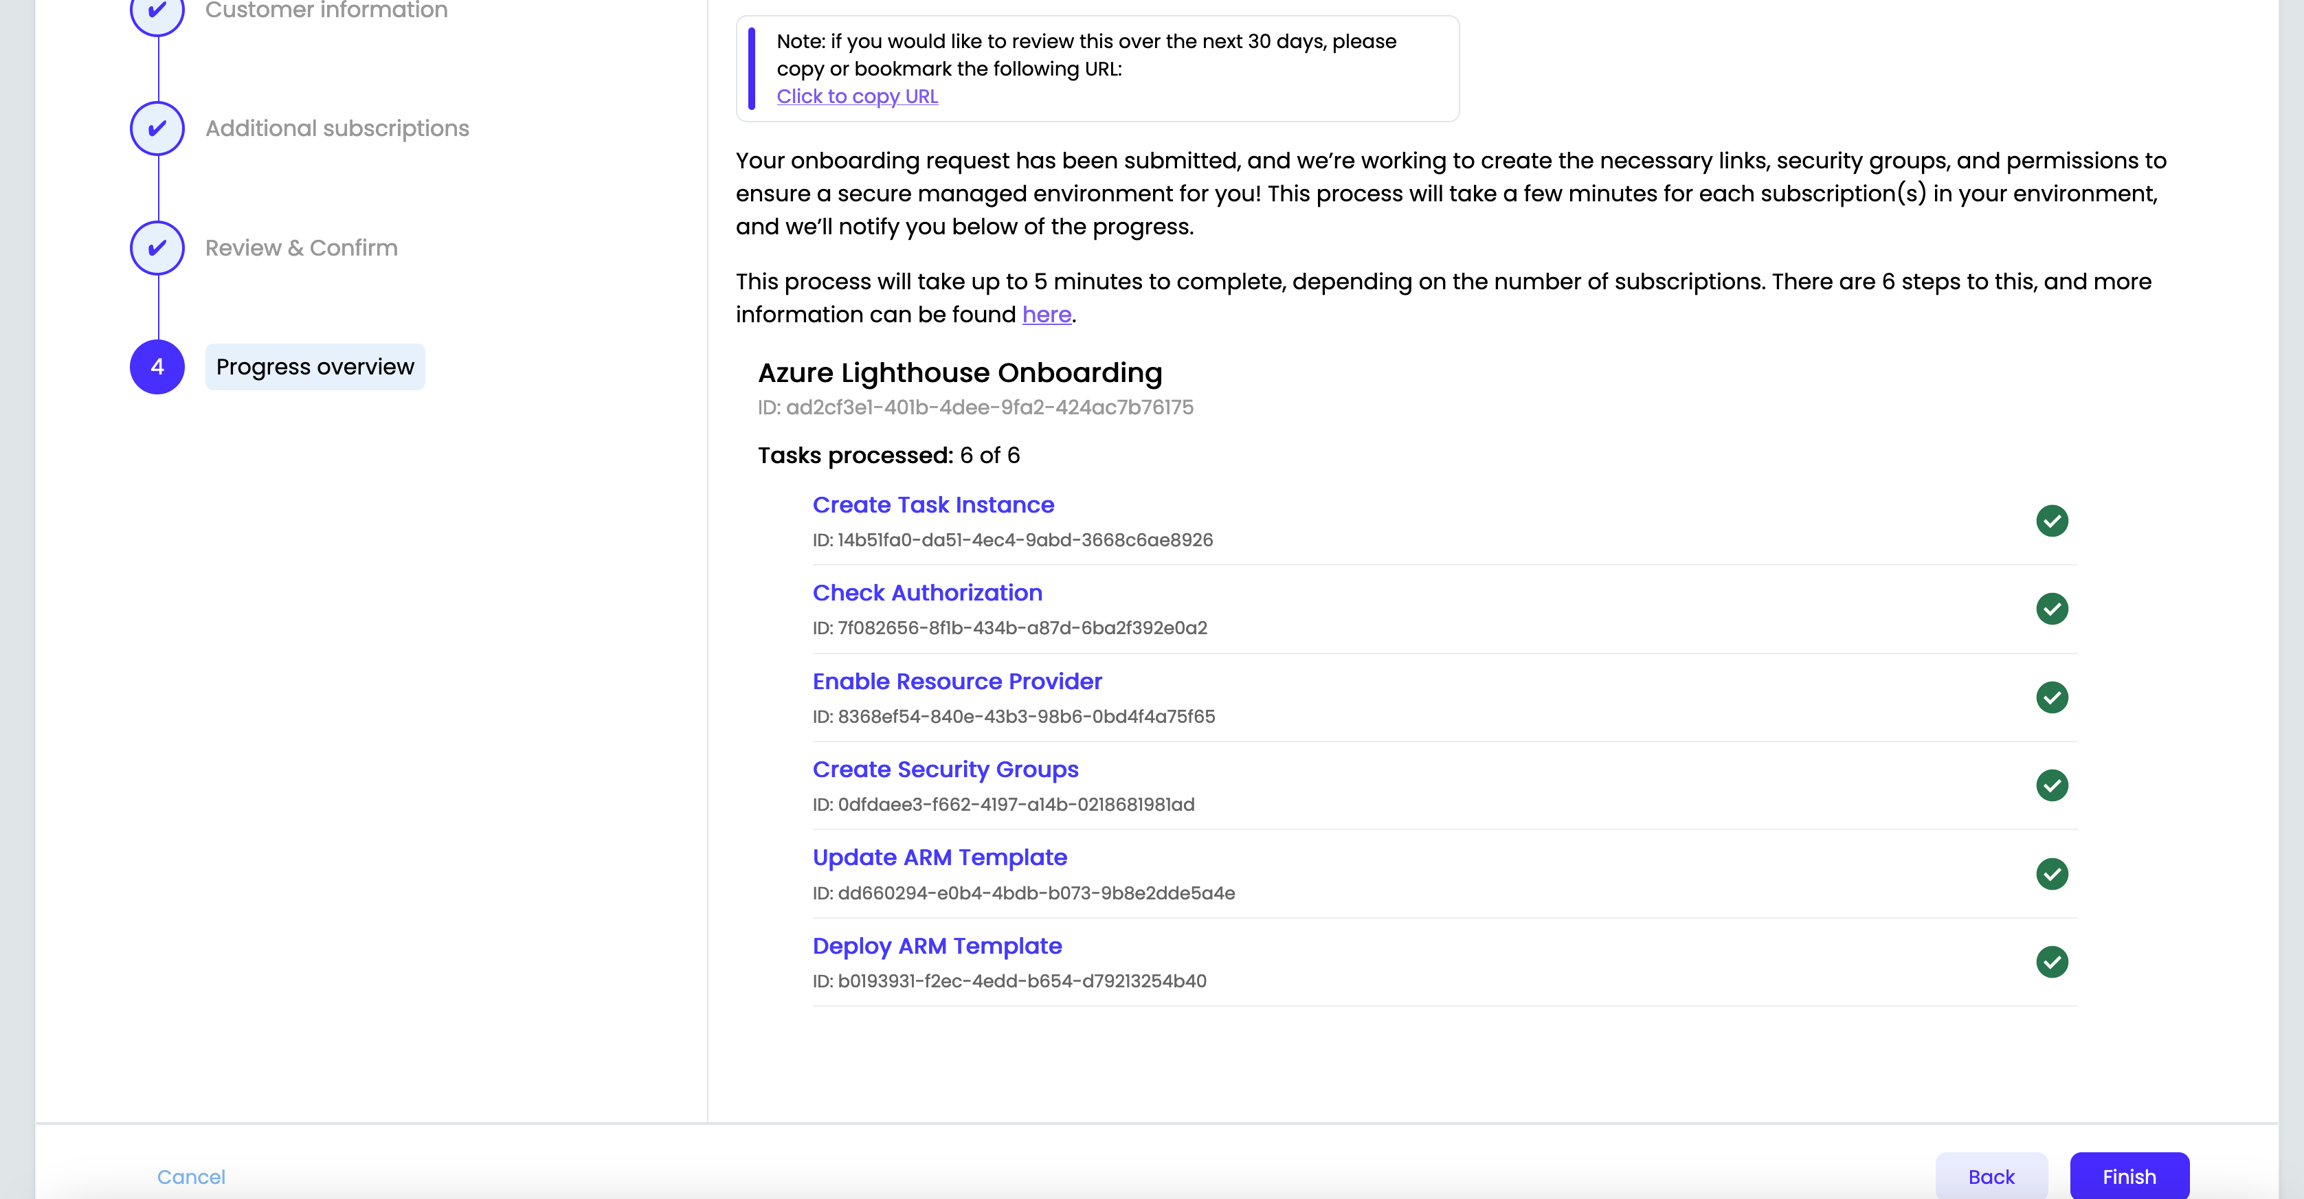Click the Create Task Instance green checkmark
Viewport: 2304px width, 1199px height.
[2051, 521]
